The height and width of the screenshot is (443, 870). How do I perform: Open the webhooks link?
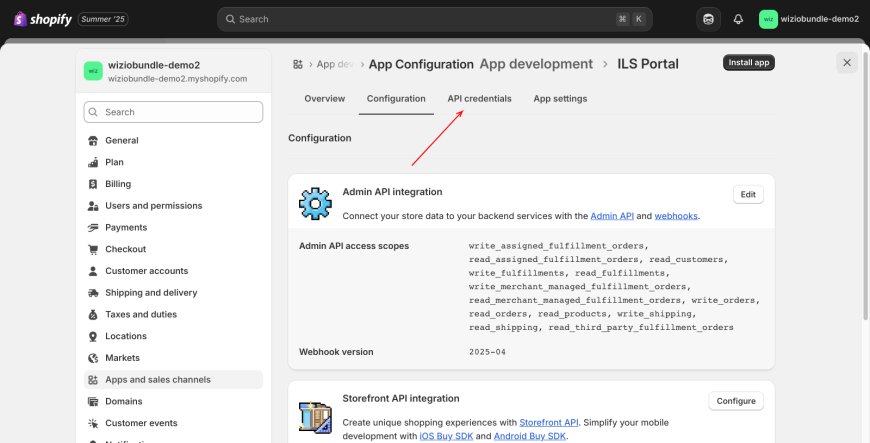pyautogui.click(x=676, y=216)
